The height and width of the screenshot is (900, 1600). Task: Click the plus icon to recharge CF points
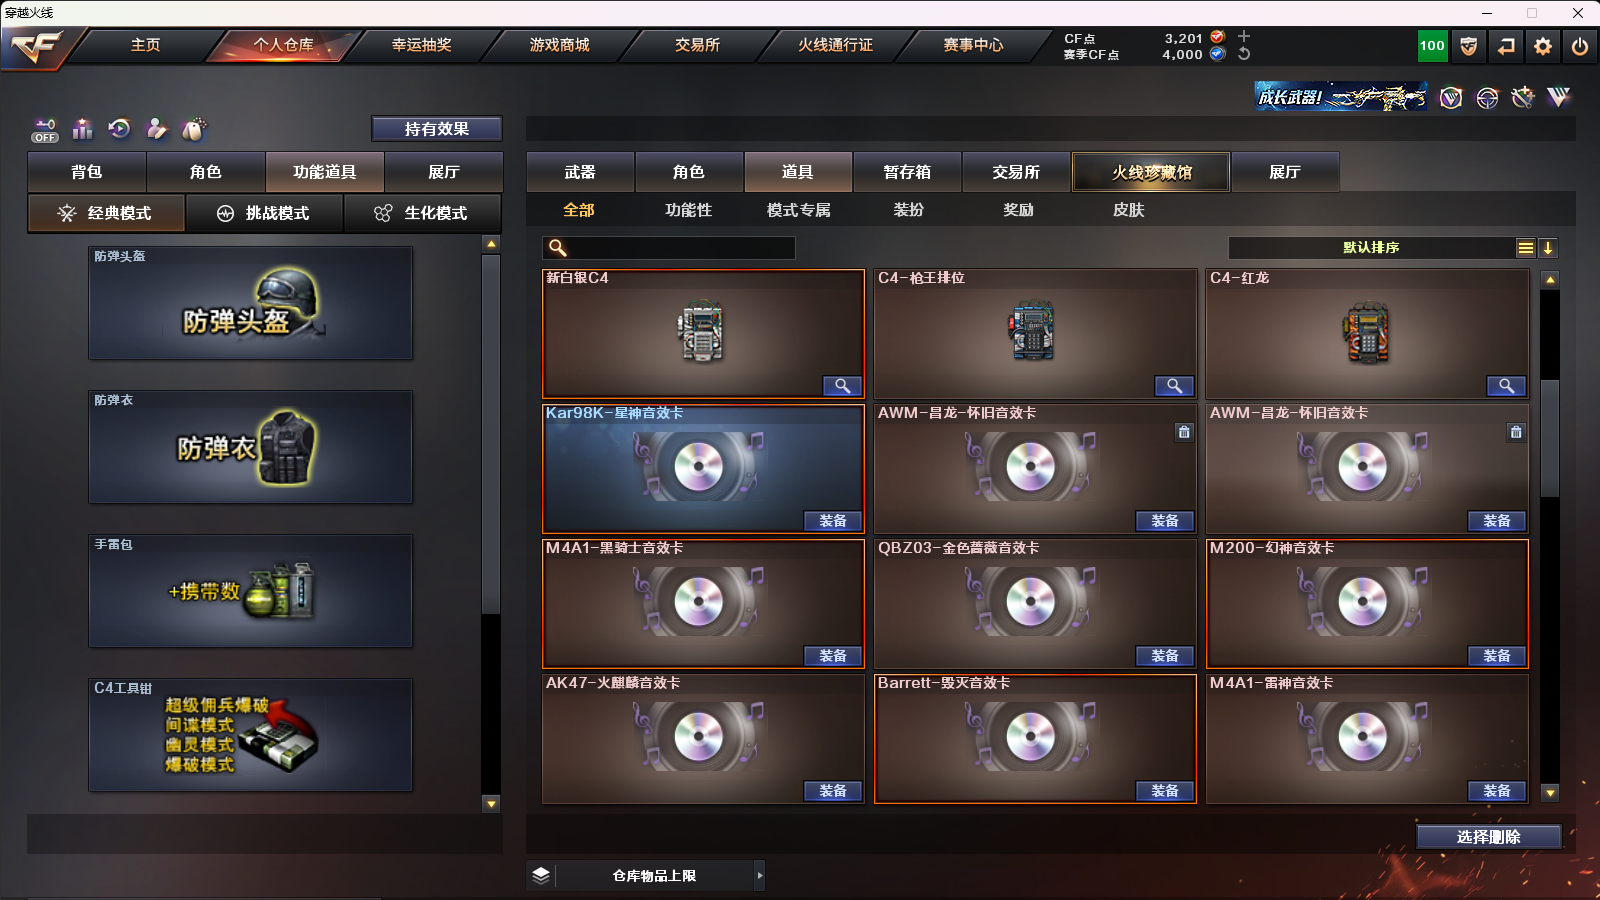(x=1244, y=37)
